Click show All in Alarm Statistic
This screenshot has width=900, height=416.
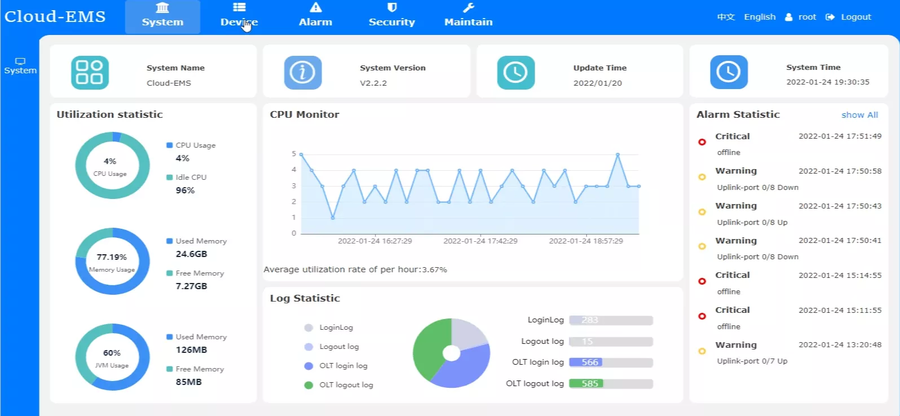tap(859, 115)
